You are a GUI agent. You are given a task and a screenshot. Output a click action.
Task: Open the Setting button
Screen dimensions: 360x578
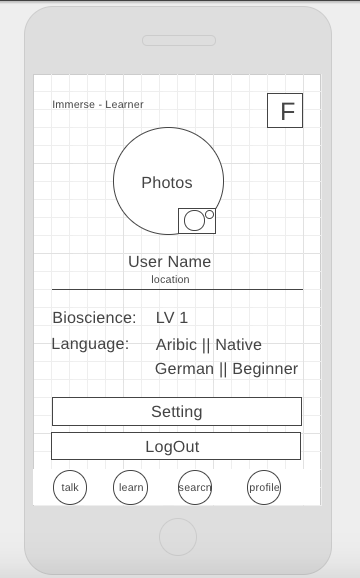coord(177,411)
